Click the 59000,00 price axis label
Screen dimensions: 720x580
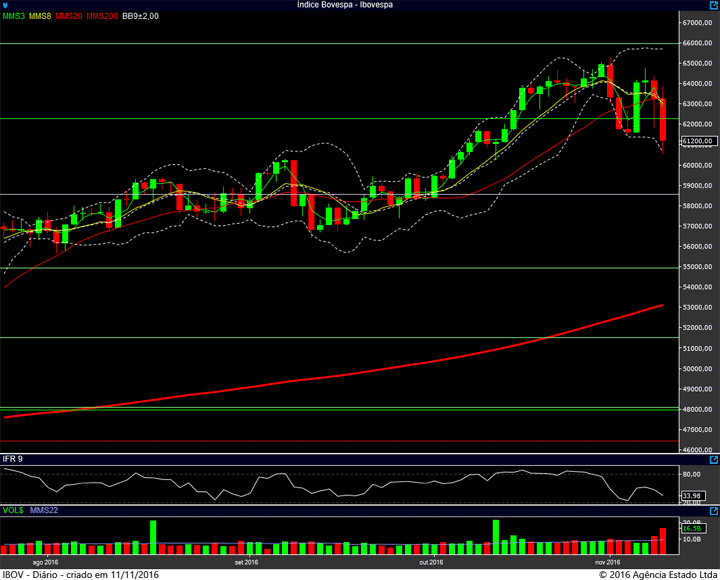point(697,186)
